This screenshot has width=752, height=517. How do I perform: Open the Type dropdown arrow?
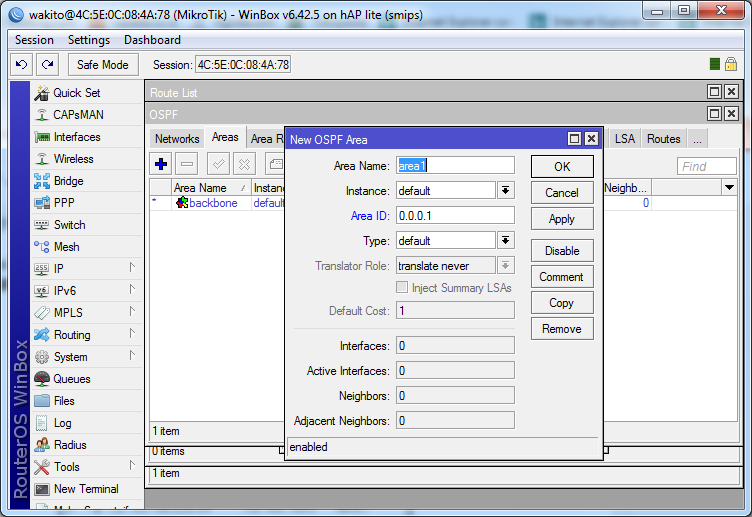coord(505,240)
